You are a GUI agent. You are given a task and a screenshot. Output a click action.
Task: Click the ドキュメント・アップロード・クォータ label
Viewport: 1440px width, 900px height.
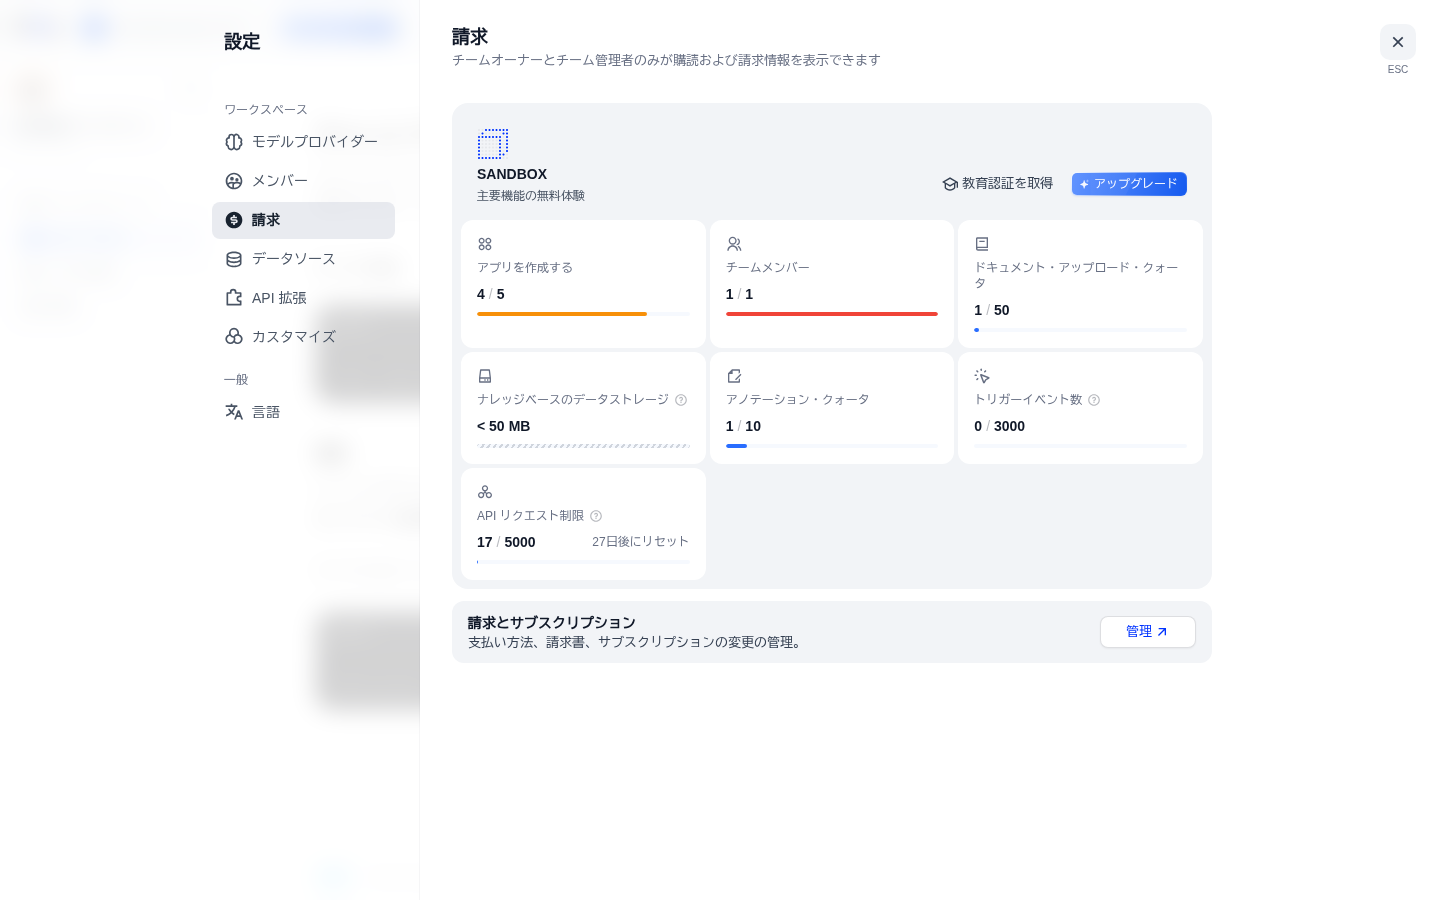tap(1076, 275)
